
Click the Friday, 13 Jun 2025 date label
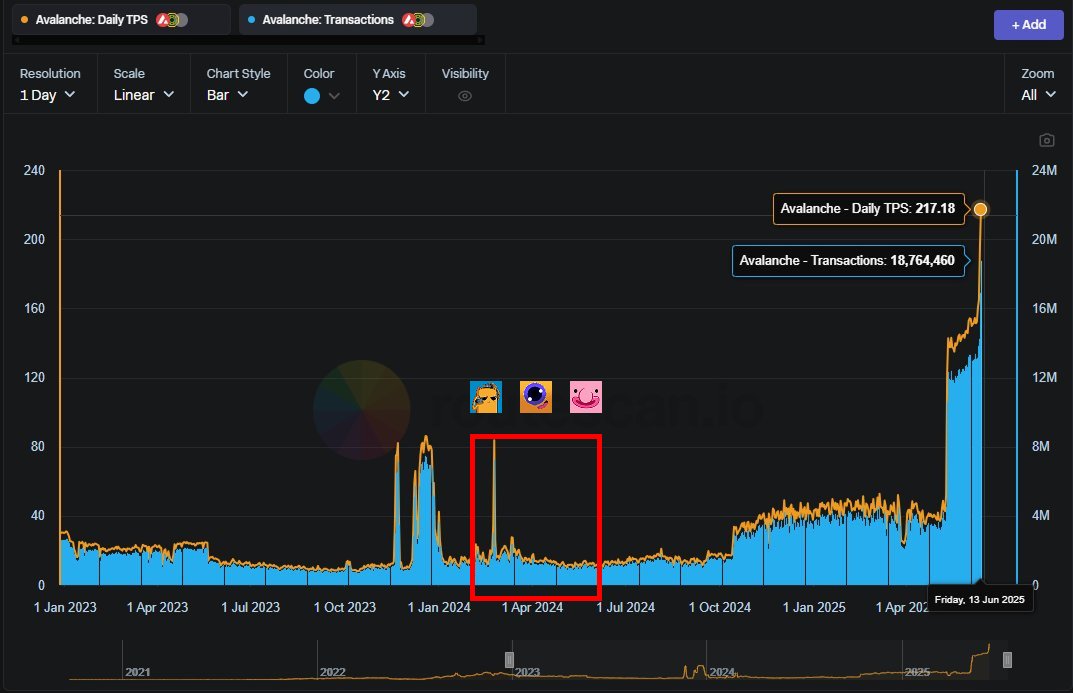coord(979,599)
